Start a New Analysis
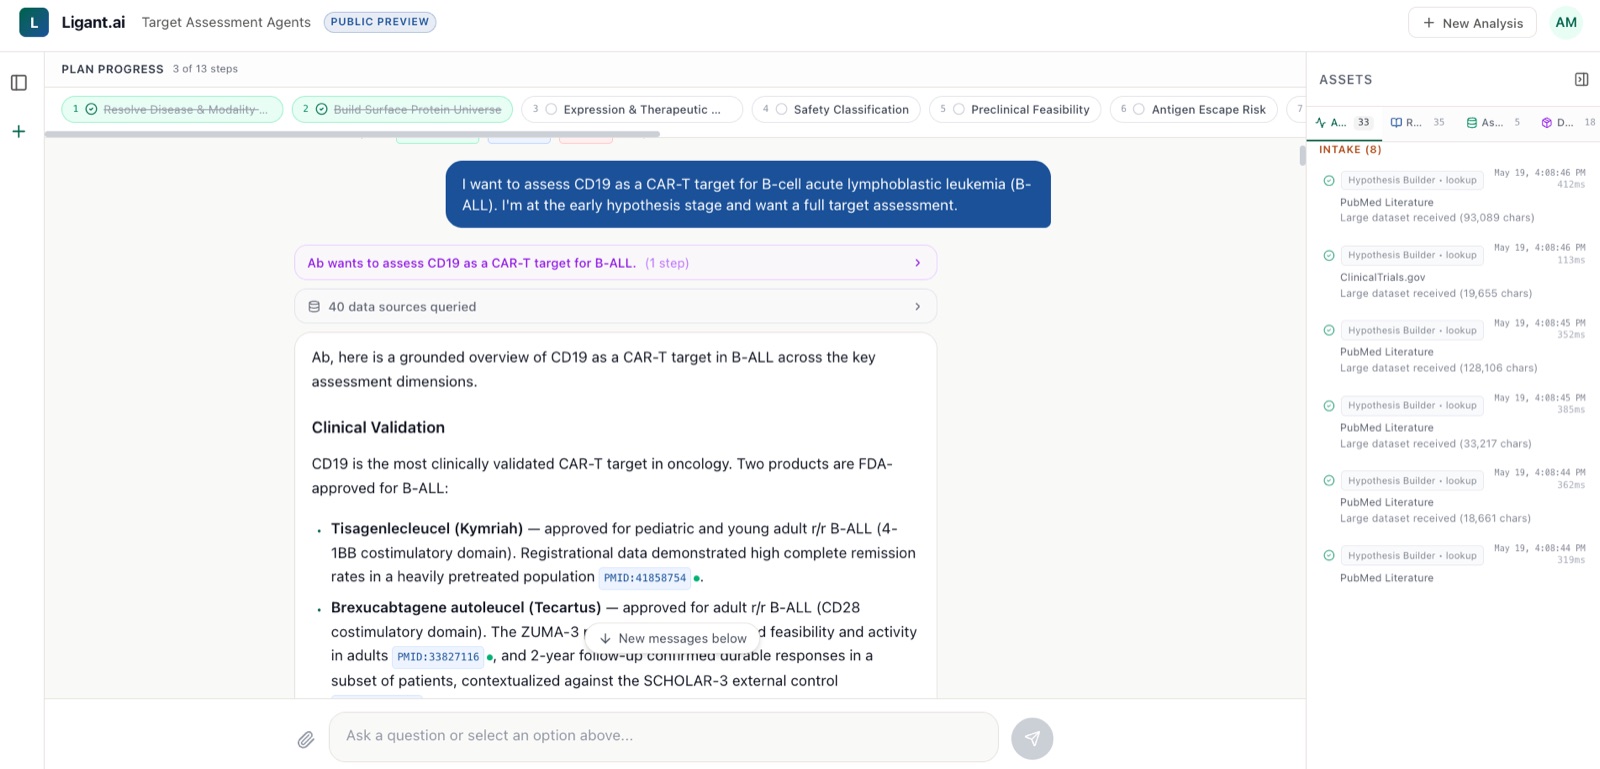 coord(1473,23)
